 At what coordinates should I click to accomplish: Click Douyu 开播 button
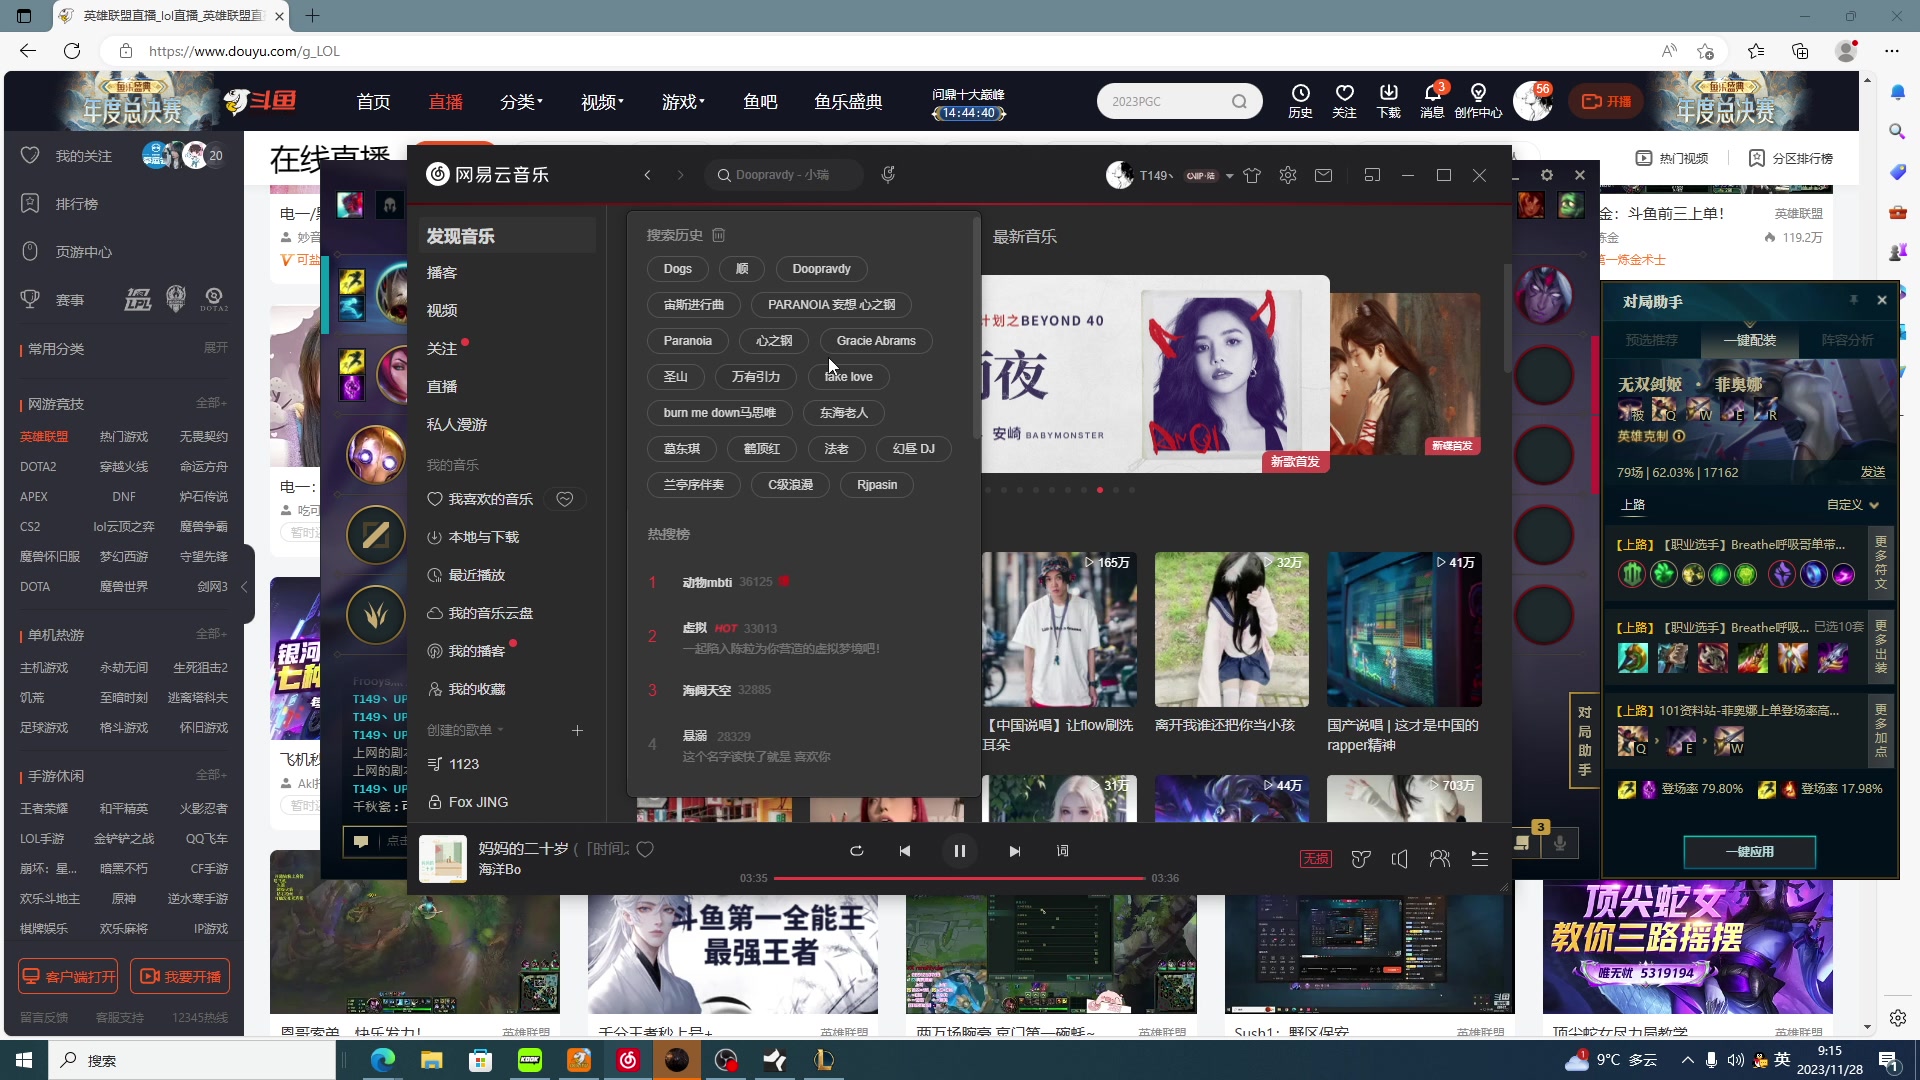click(1606, 101)
